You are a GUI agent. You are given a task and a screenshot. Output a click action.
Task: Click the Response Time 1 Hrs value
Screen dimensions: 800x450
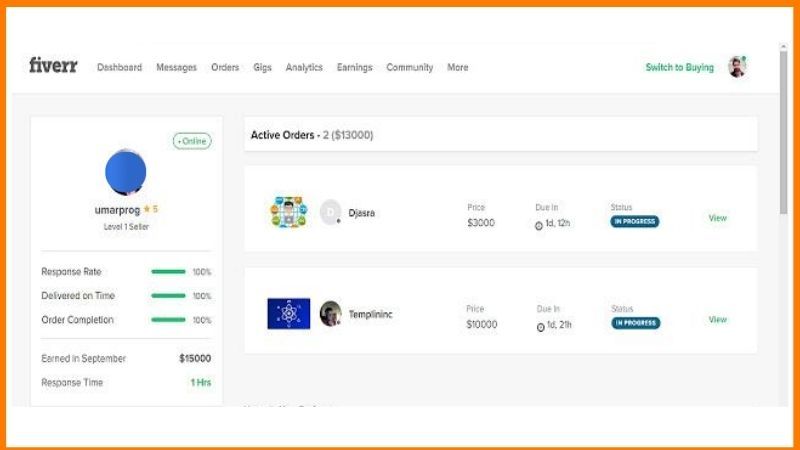(x=201, y=382)
